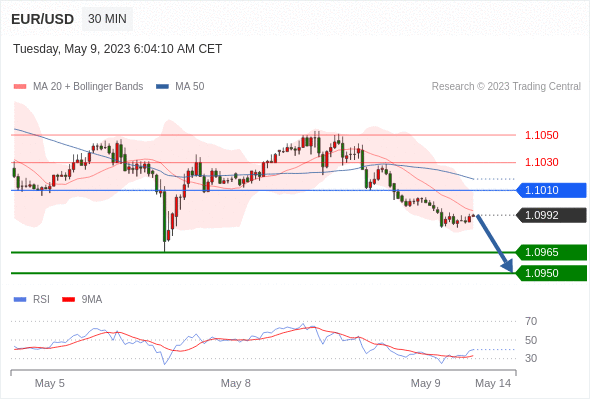Click the red 9MA legend swatch
Image resolution: width=590 pixels, height=400 pixels.
tap(68, 300)
